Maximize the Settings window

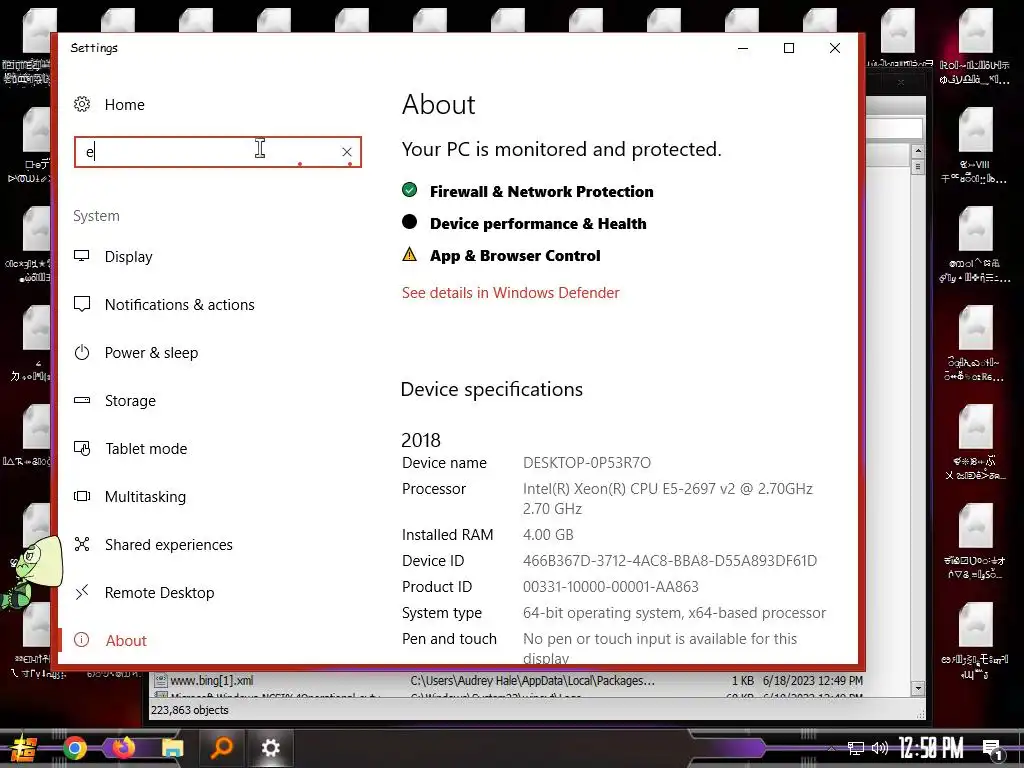click(789, 48)
